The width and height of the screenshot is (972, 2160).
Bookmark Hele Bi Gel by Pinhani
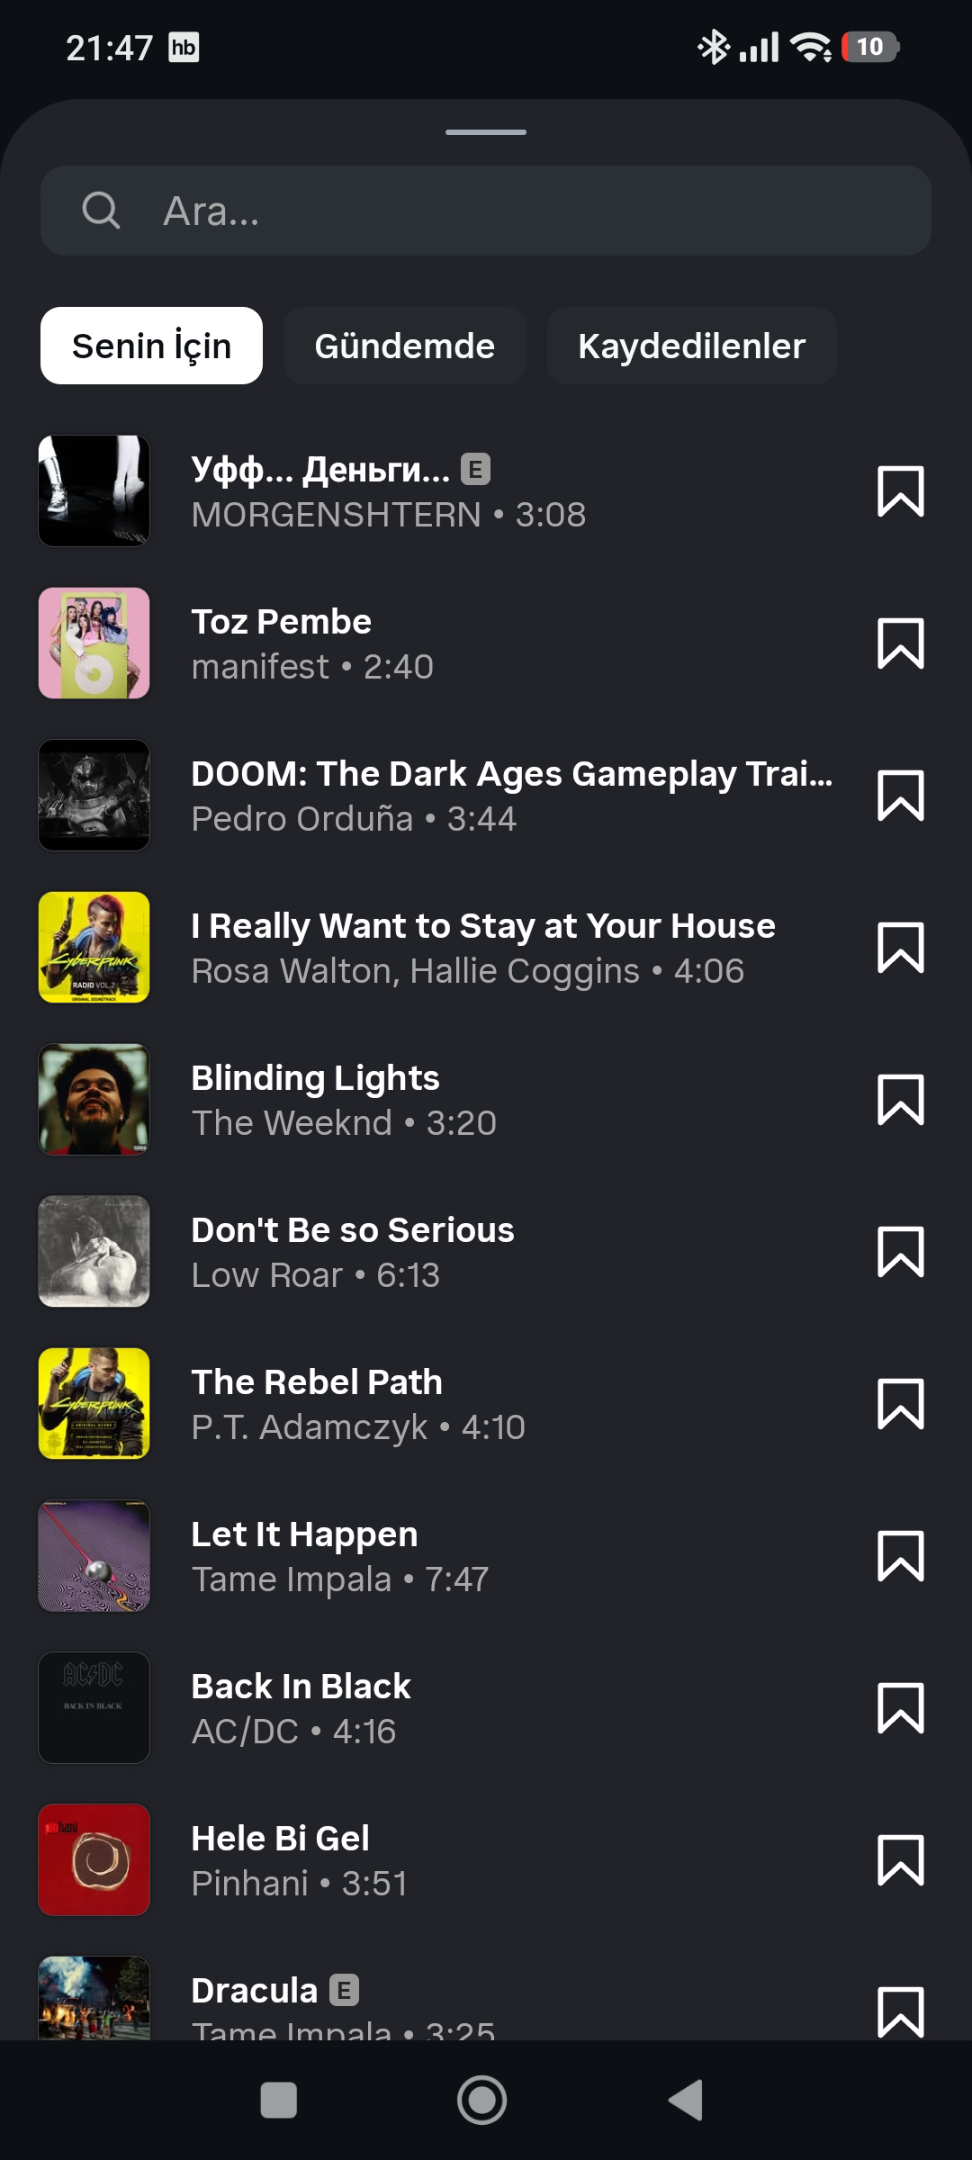point(900,1859)
